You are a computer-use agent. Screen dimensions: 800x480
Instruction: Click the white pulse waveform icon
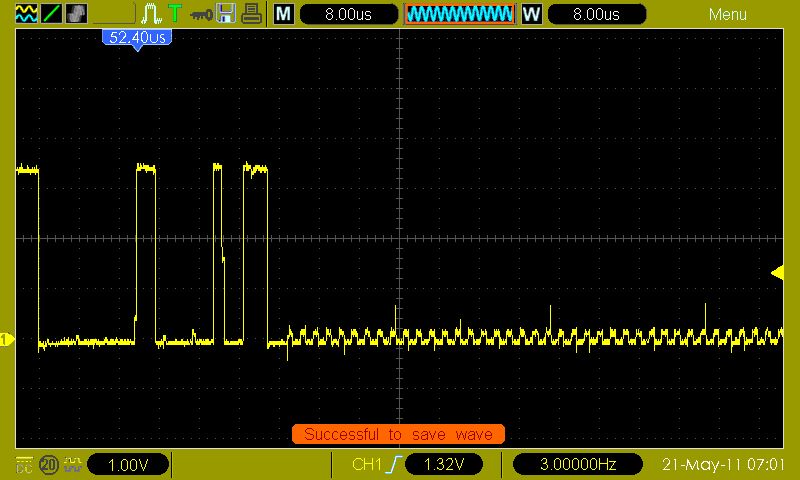[x=151, y=13]
